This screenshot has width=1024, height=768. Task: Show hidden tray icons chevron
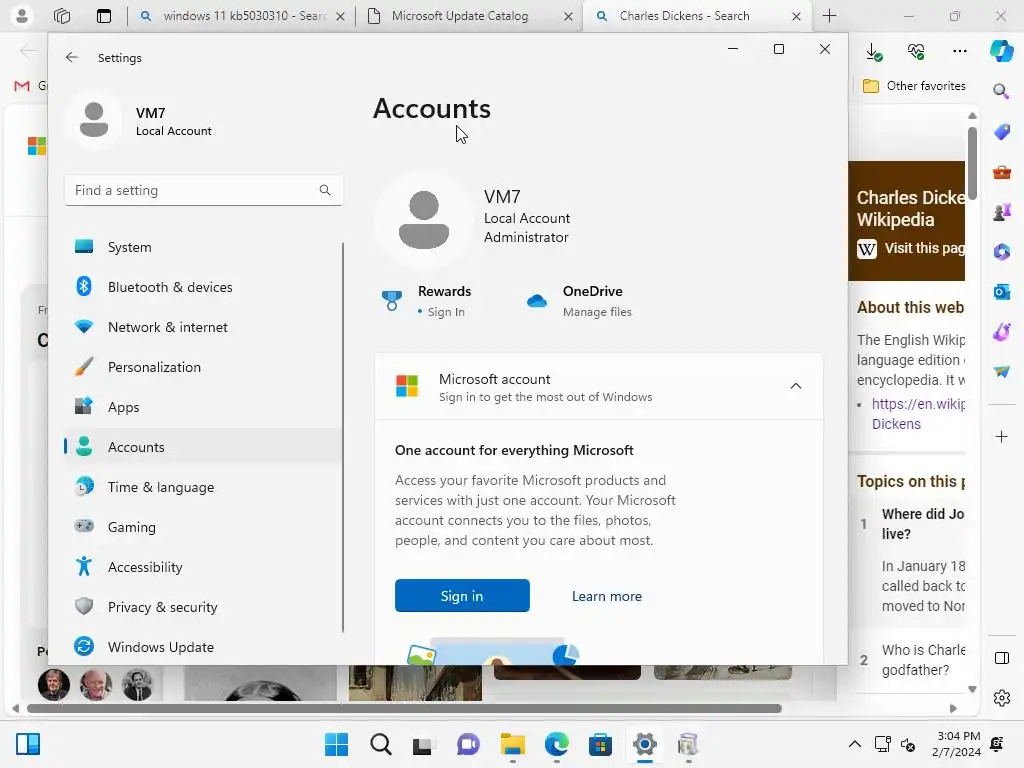(x=854, y=744)
